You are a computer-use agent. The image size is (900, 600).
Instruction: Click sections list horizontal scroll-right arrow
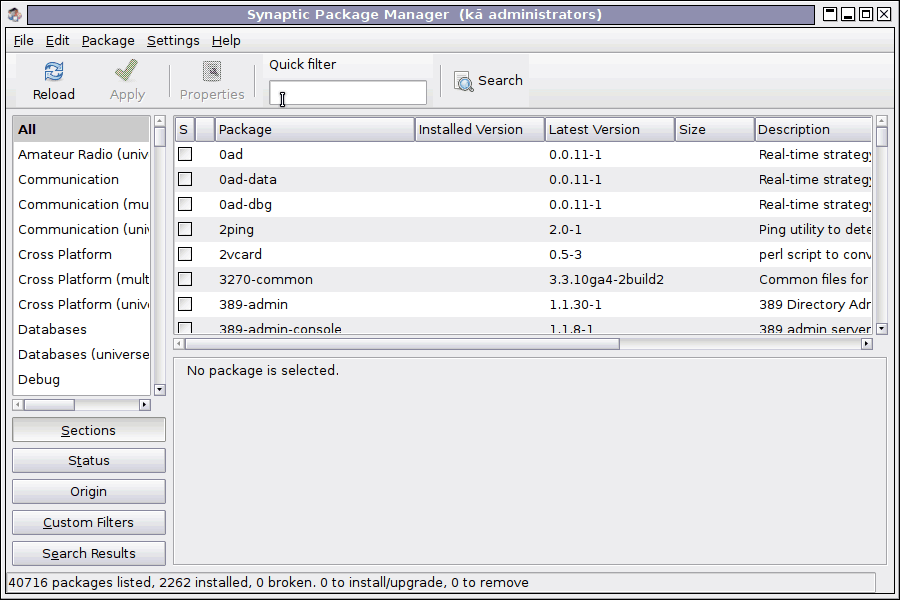(x=145, y=405)
